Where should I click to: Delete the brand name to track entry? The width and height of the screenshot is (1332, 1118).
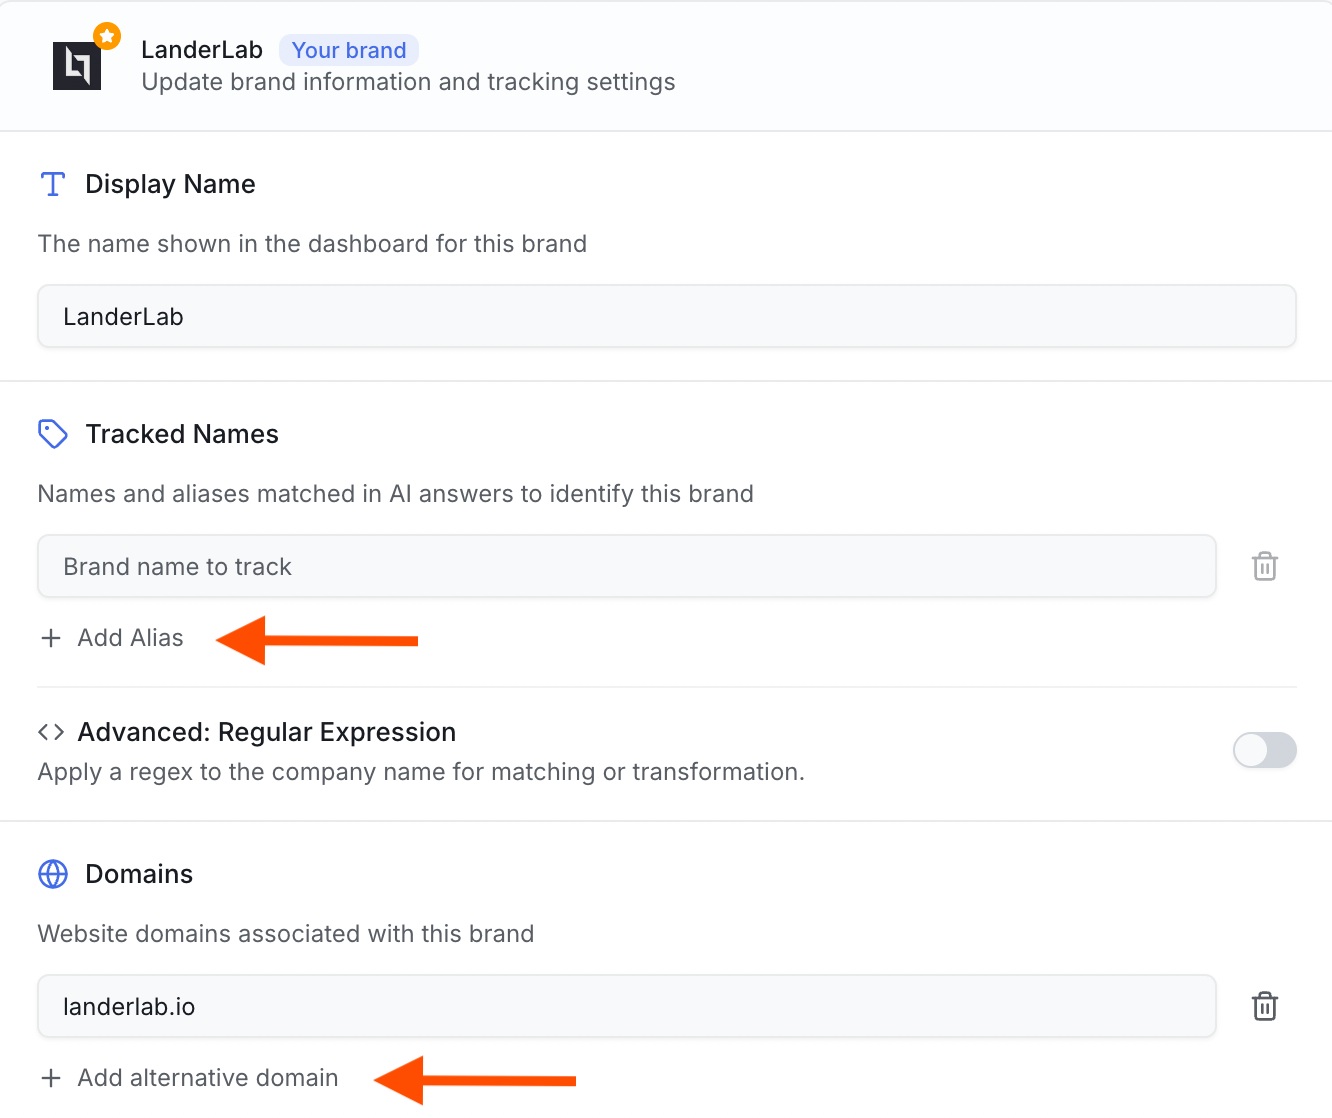click(1265, 566)
